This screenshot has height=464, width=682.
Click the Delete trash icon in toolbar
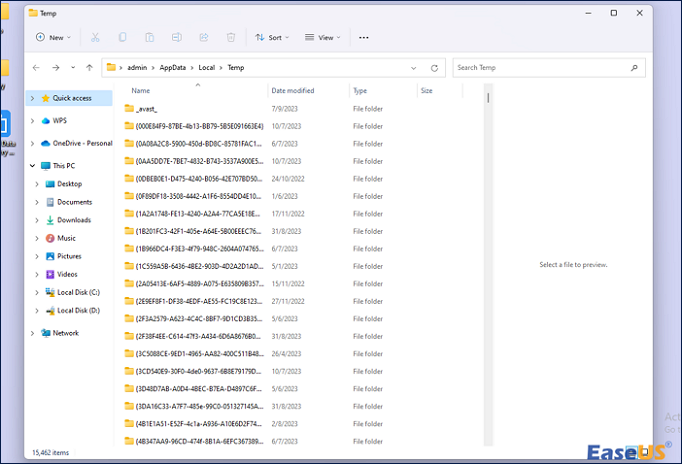coord(230,37)
